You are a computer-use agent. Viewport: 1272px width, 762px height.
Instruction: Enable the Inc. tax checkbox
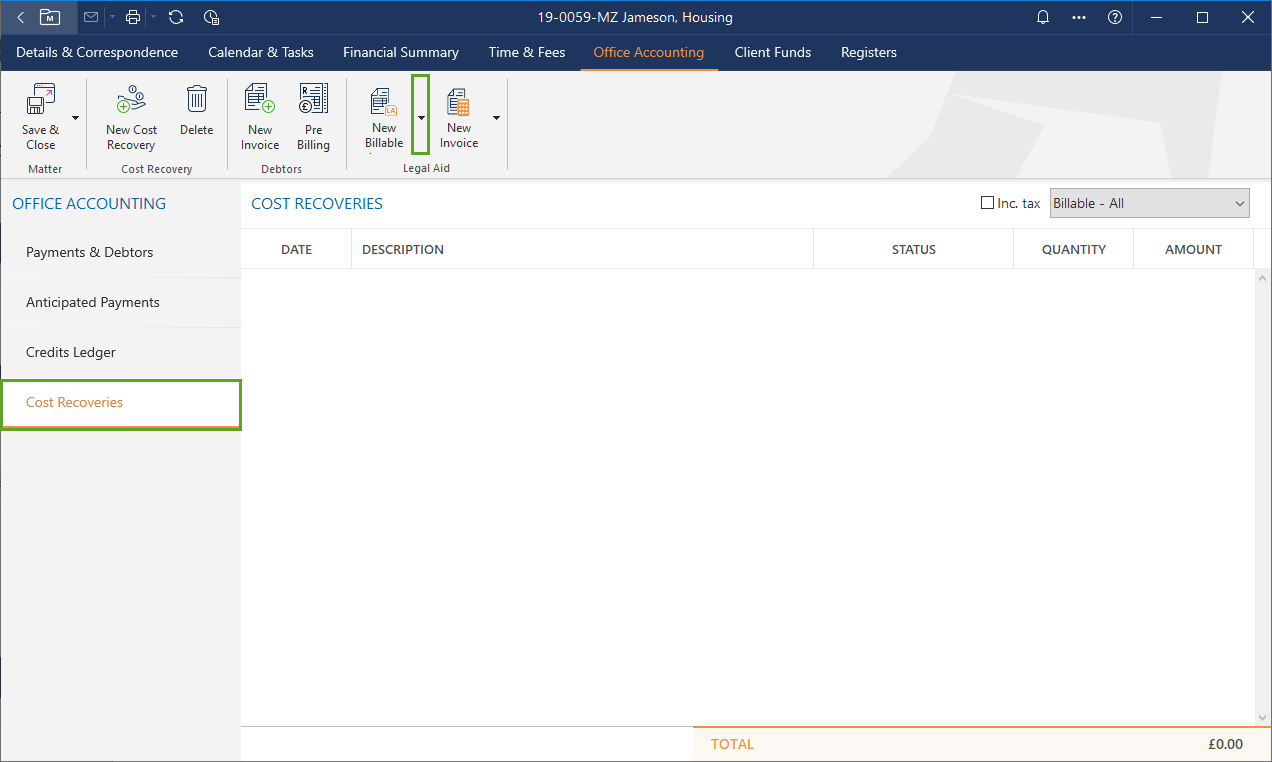point(988,203)
